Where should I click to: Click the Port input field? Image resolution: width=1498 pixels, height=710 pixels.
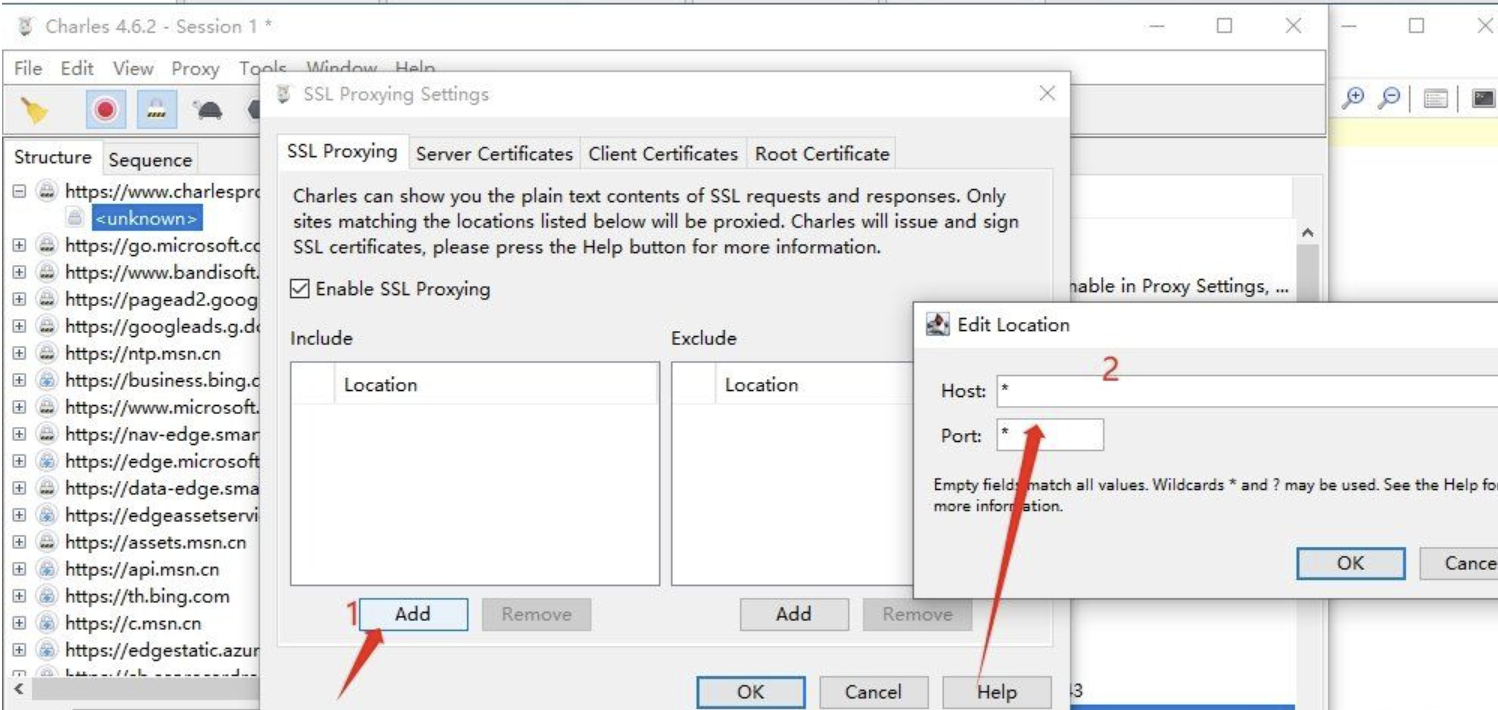1050,435
